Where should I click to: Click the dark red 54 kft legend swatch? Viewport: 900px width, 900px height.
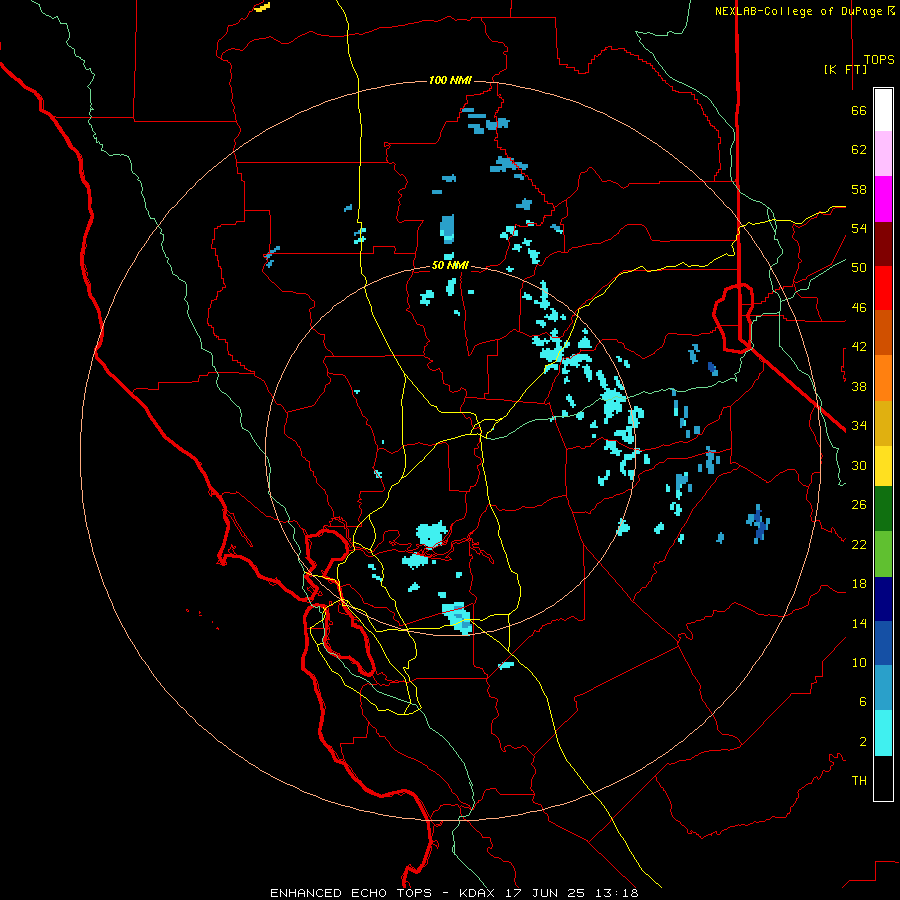(883, 244)
